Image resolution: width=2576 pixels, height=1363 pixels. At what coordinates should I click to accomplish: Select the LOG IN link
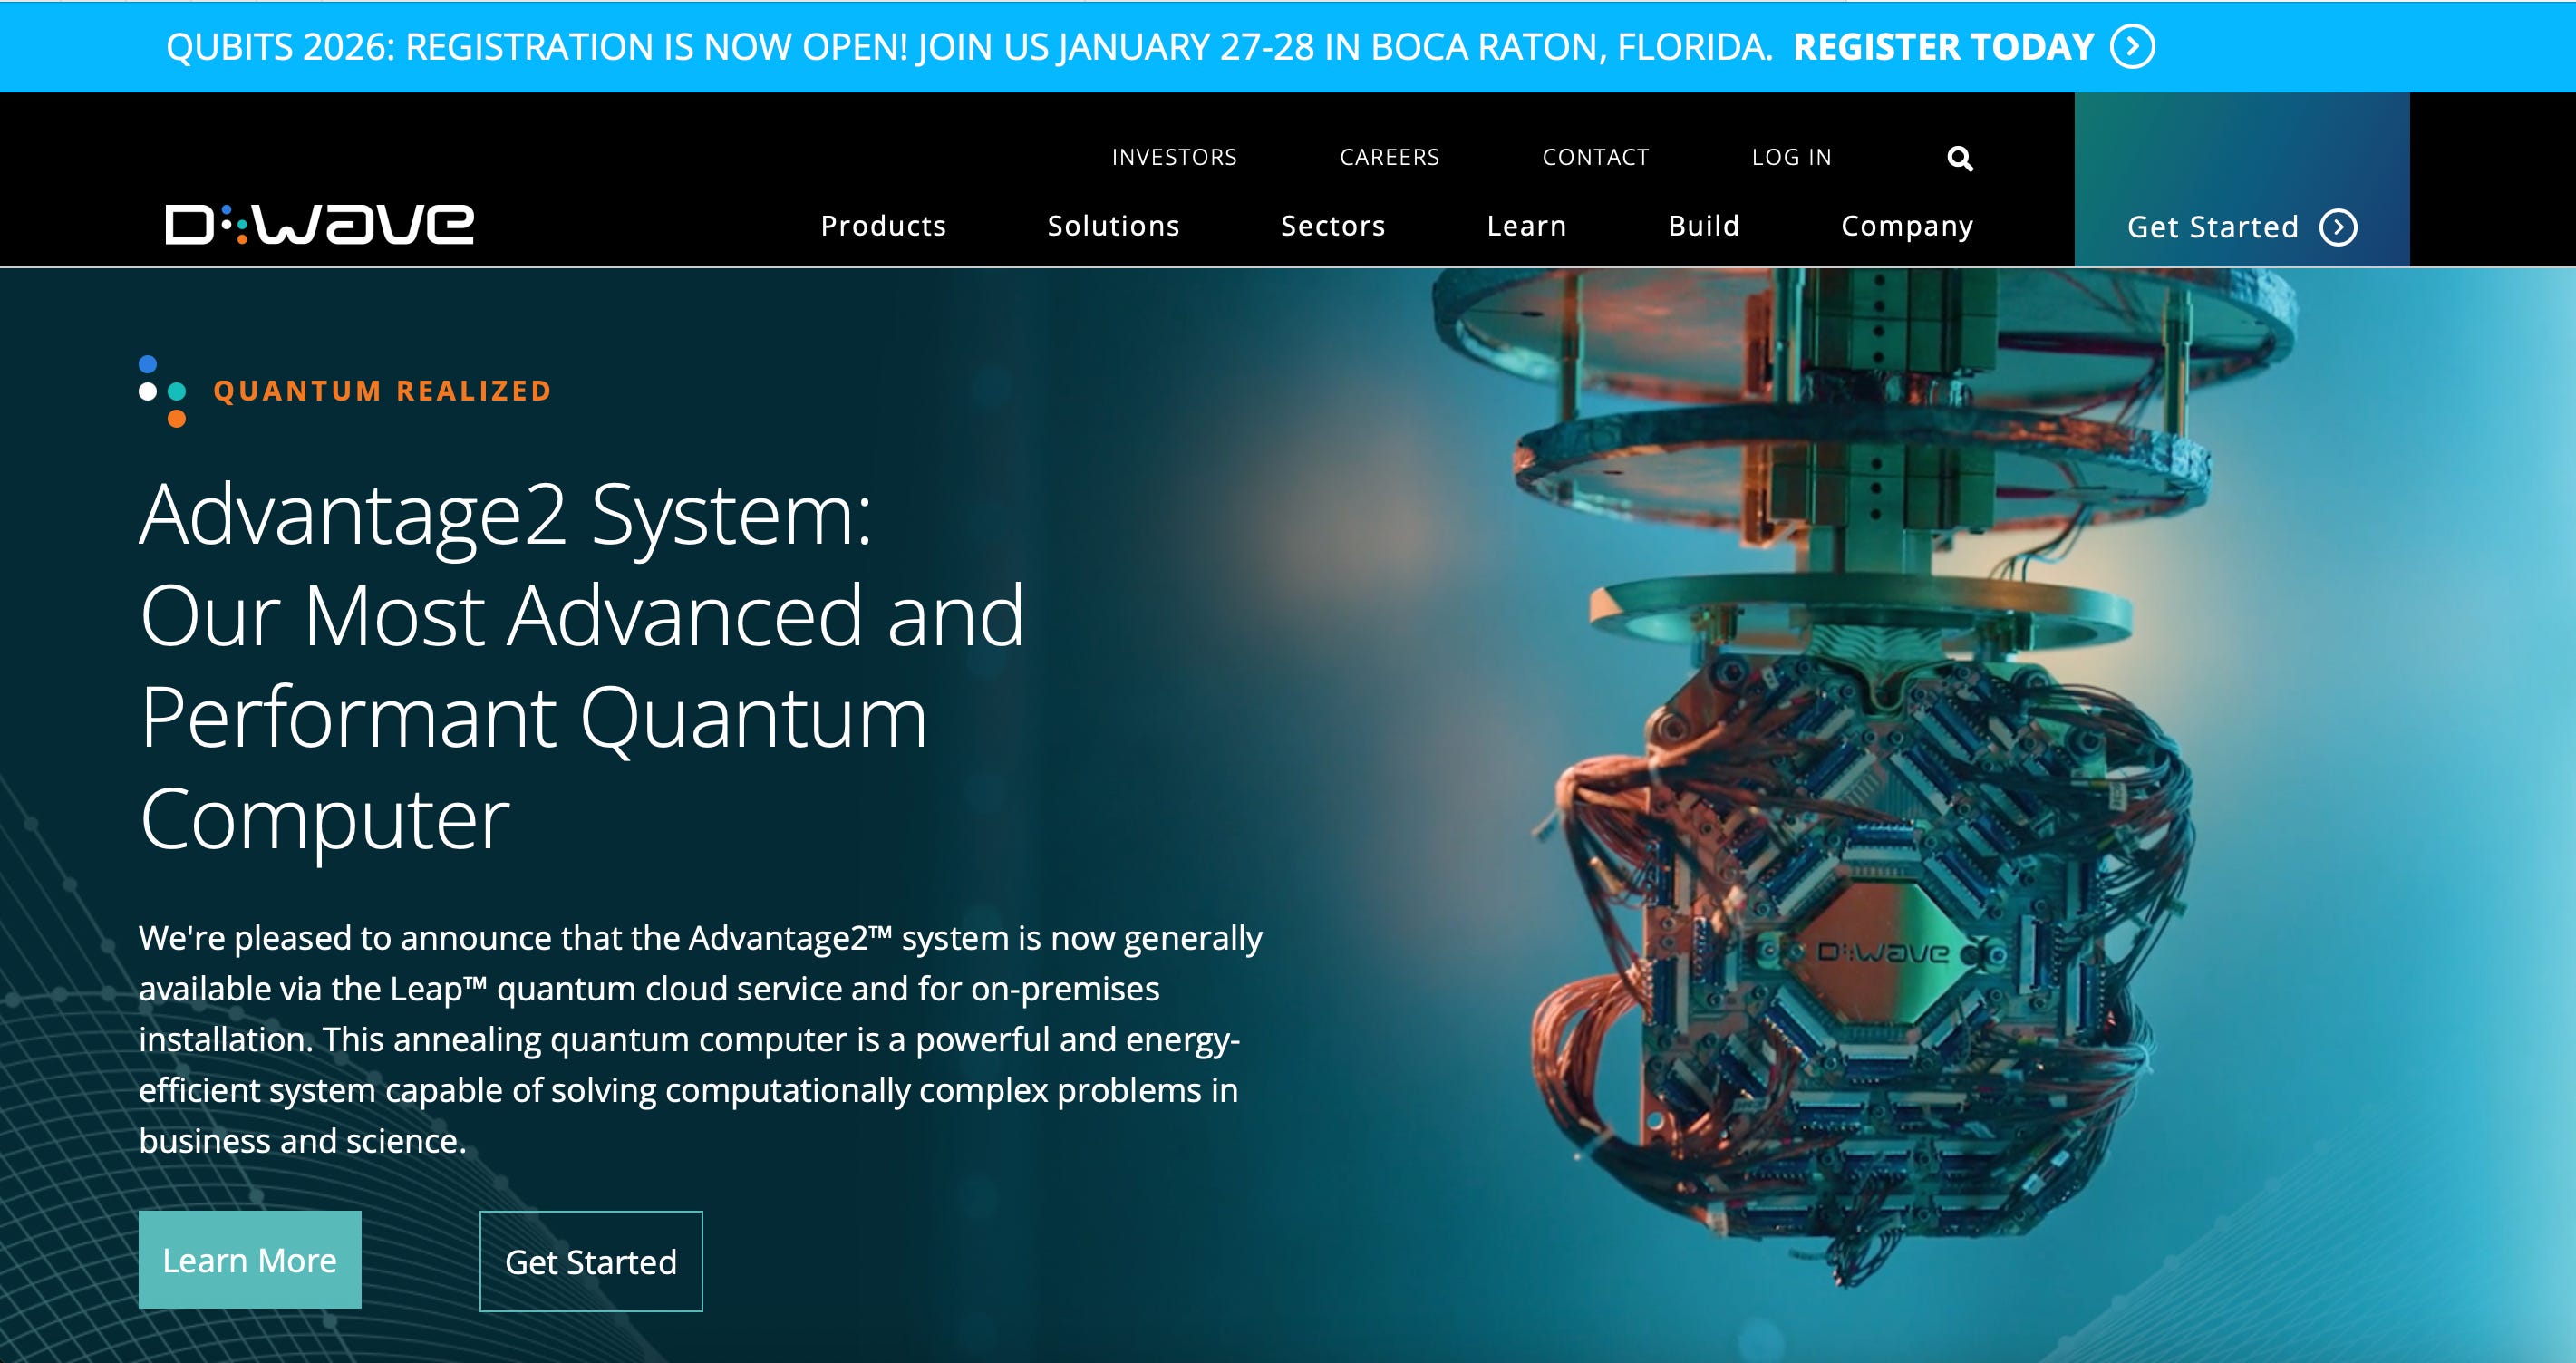1793,157
